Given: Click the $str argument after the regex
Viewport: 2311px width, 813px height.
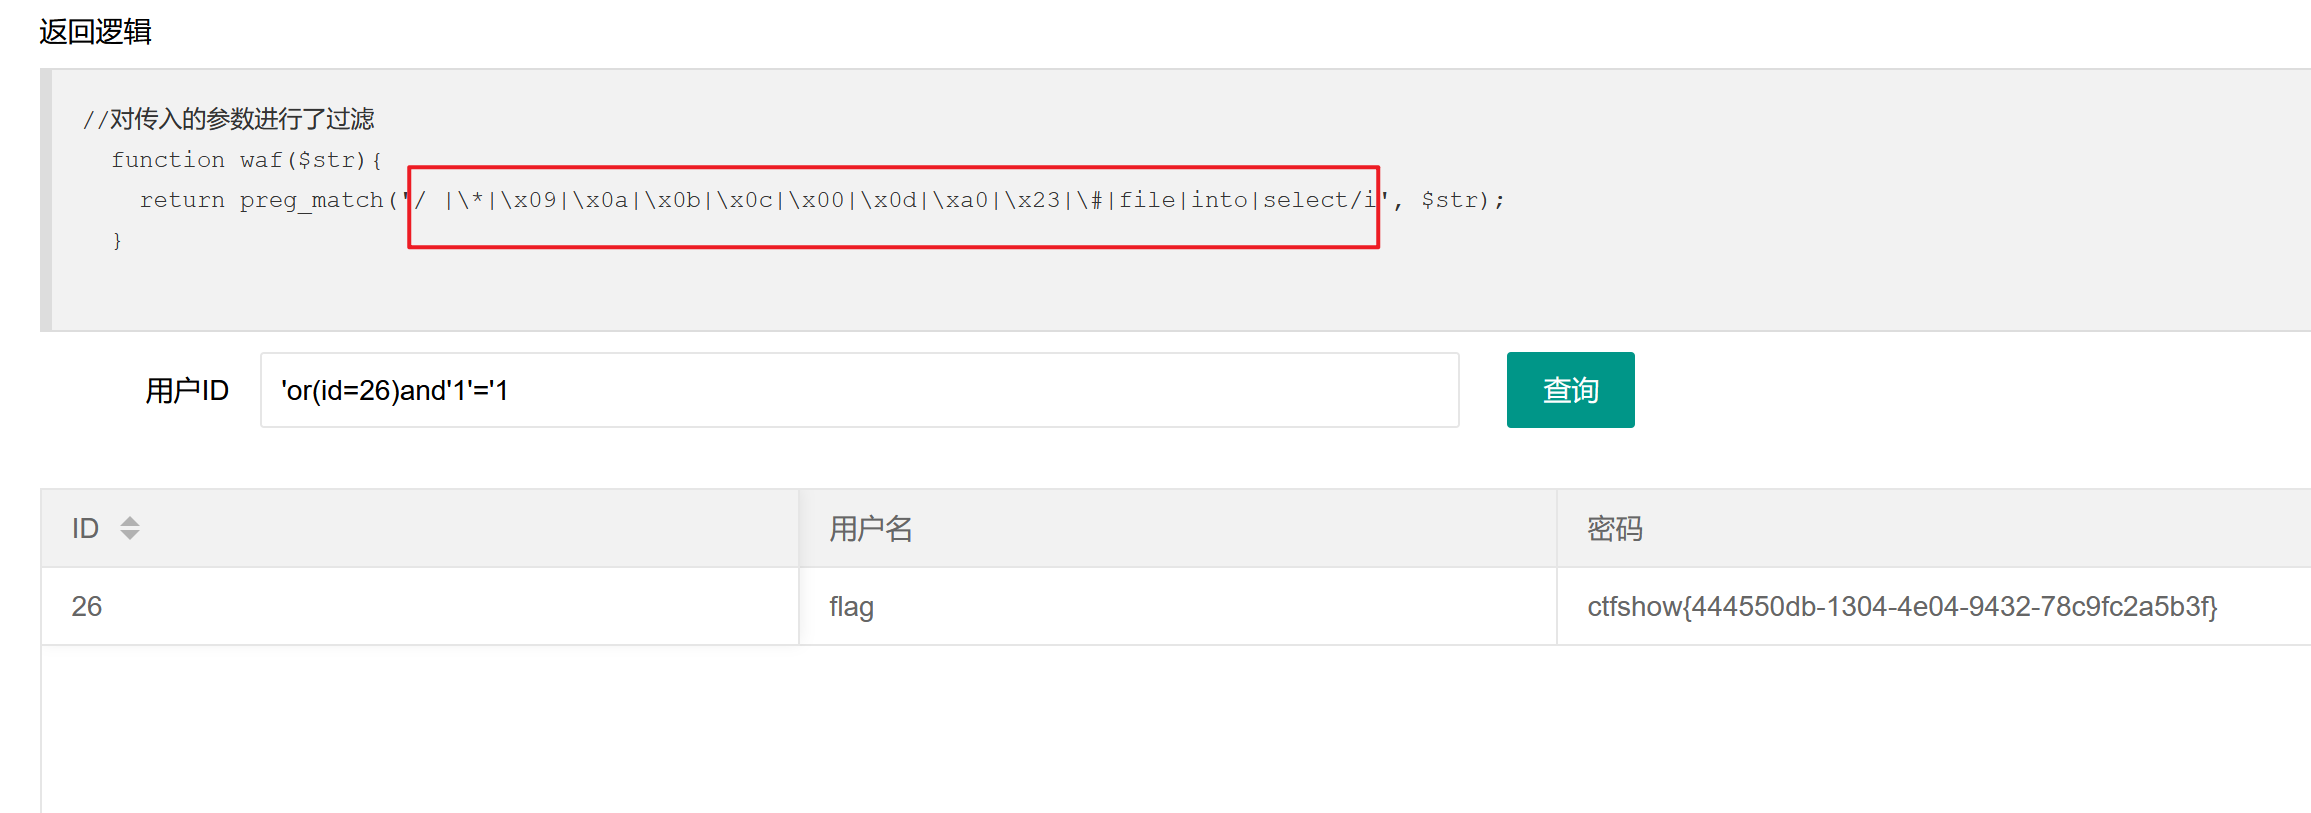Looking at the screenshot, I should point(1448,201).
